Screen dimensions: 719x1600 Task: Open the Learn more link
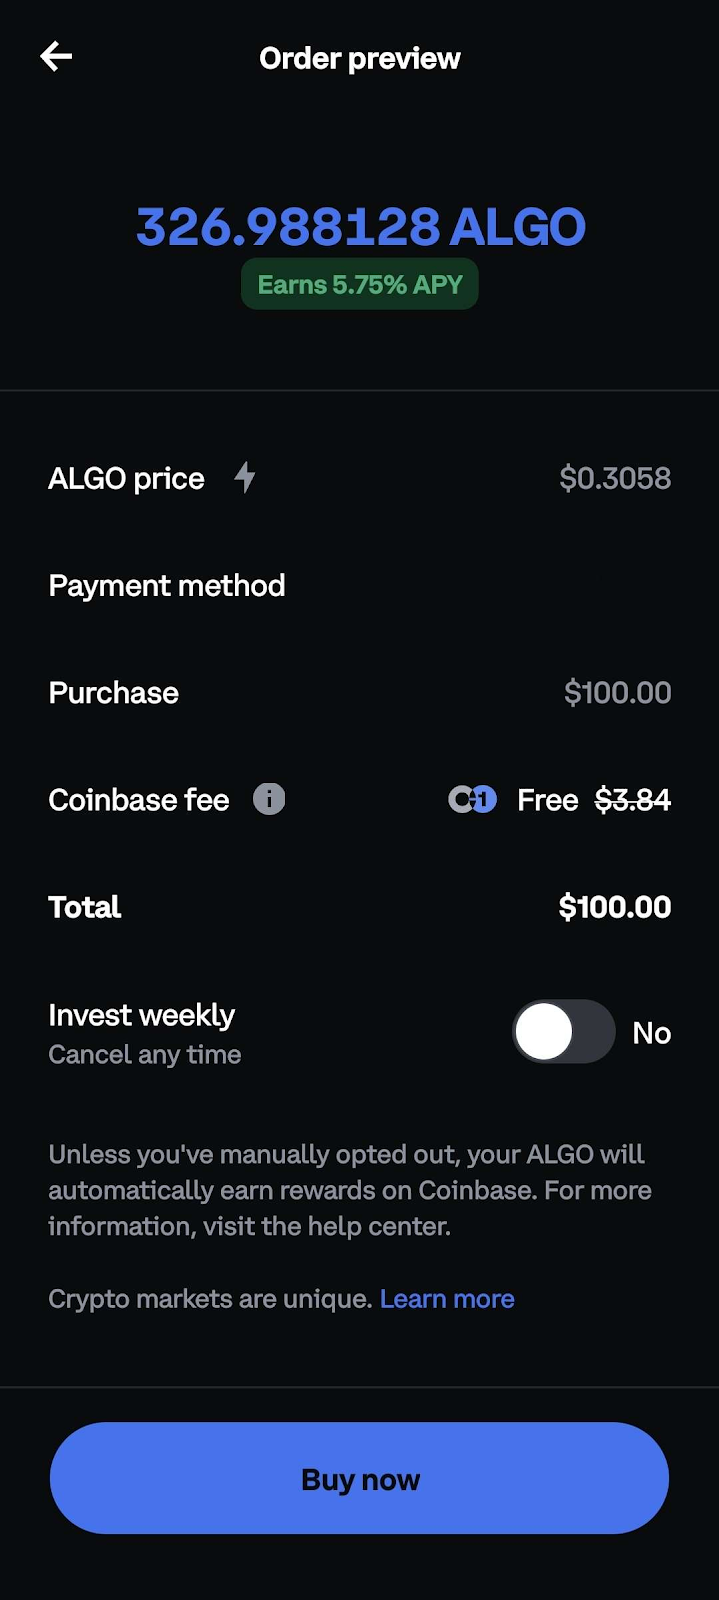[447, 1299]
